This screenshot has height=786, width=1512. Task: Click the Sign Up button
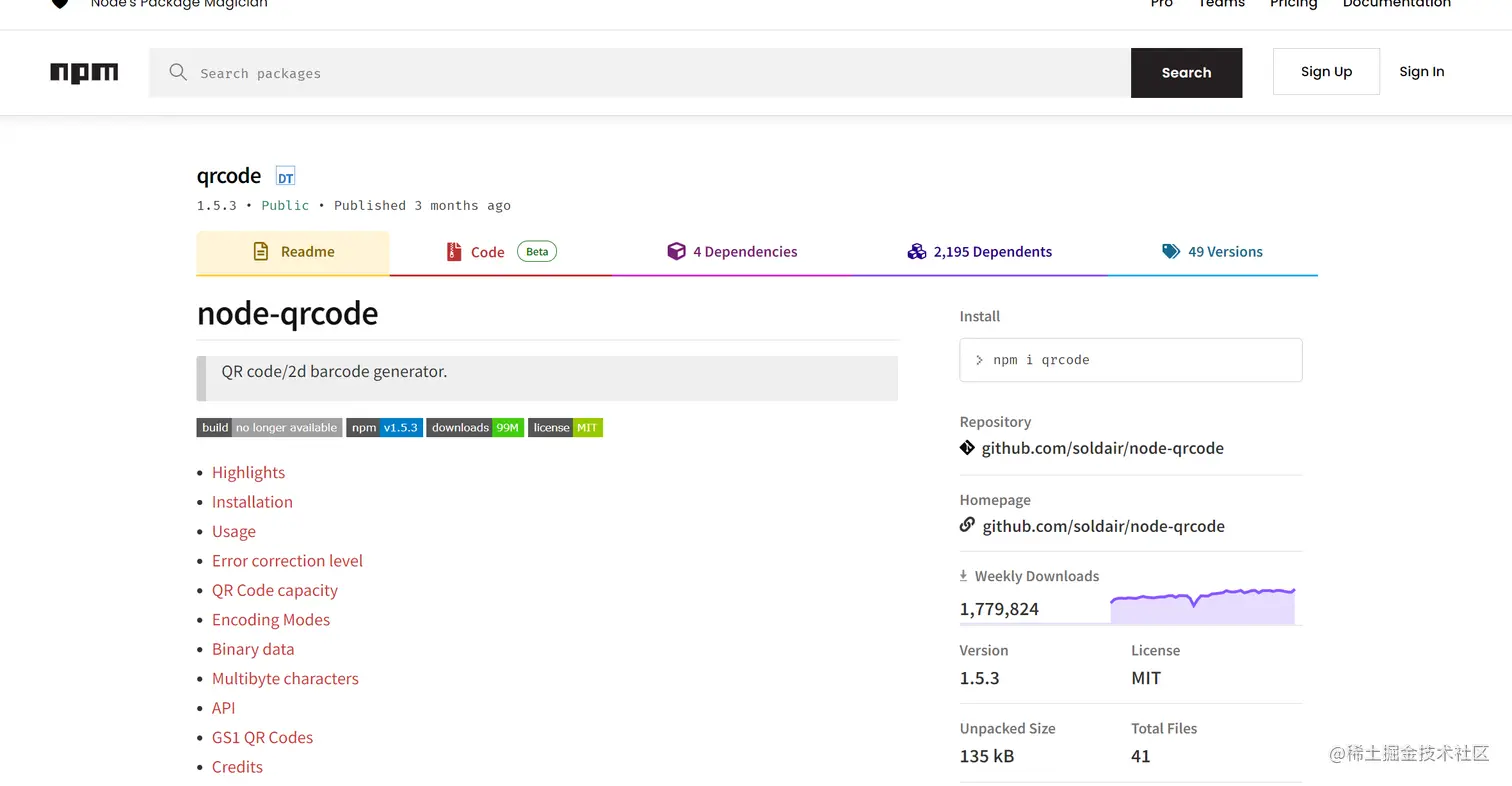pos(1326,72)
